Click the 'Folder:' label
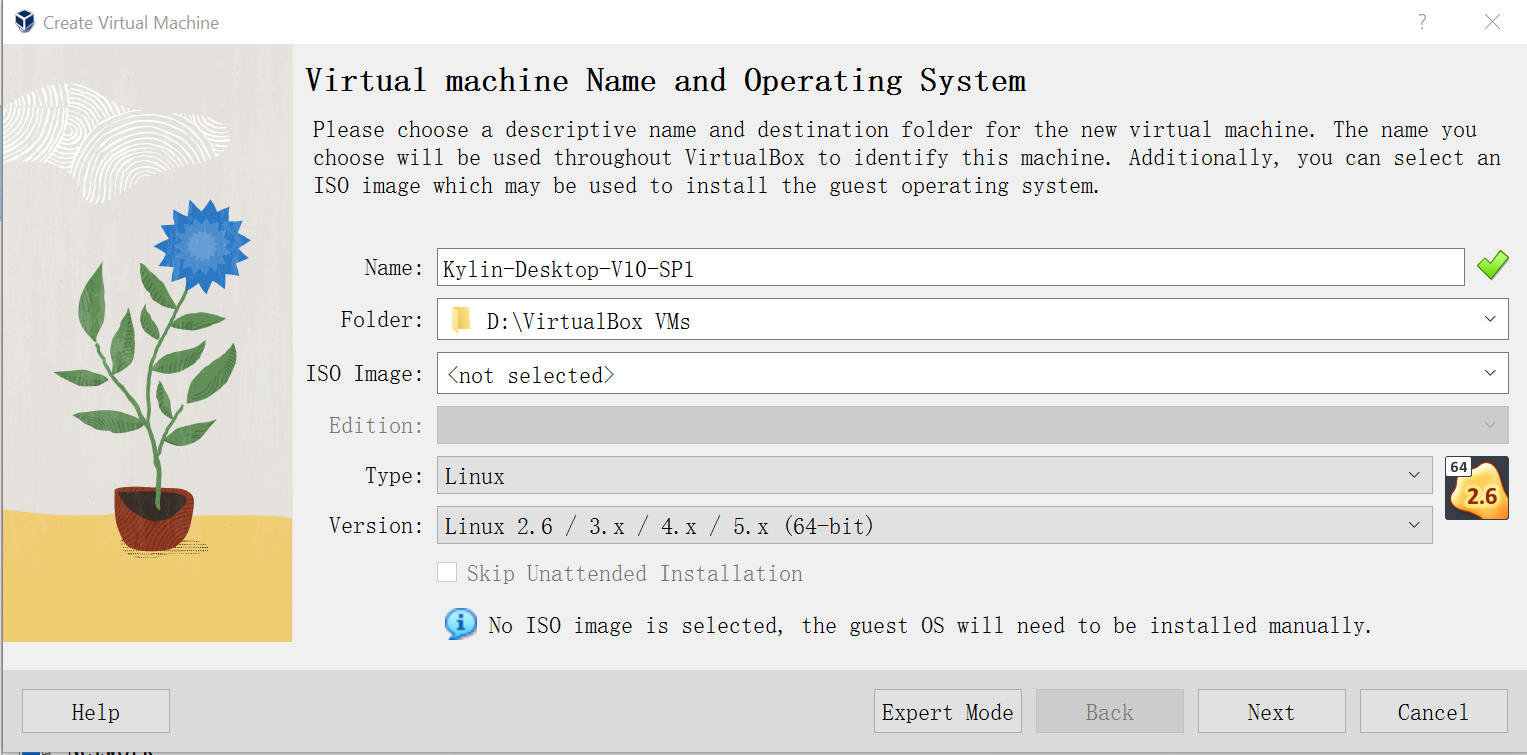Viewport: 1527px width, 755px height. coord(382,320)
